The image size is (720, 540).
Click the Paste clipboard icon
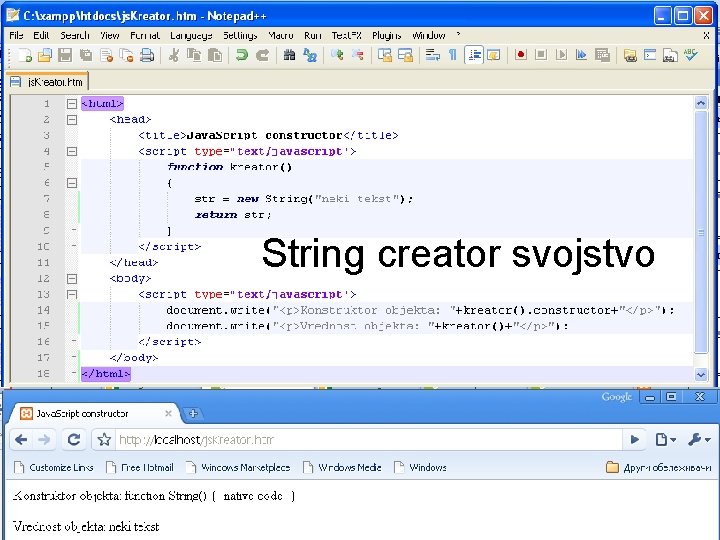pyautogui.click(x=214, y=56)
